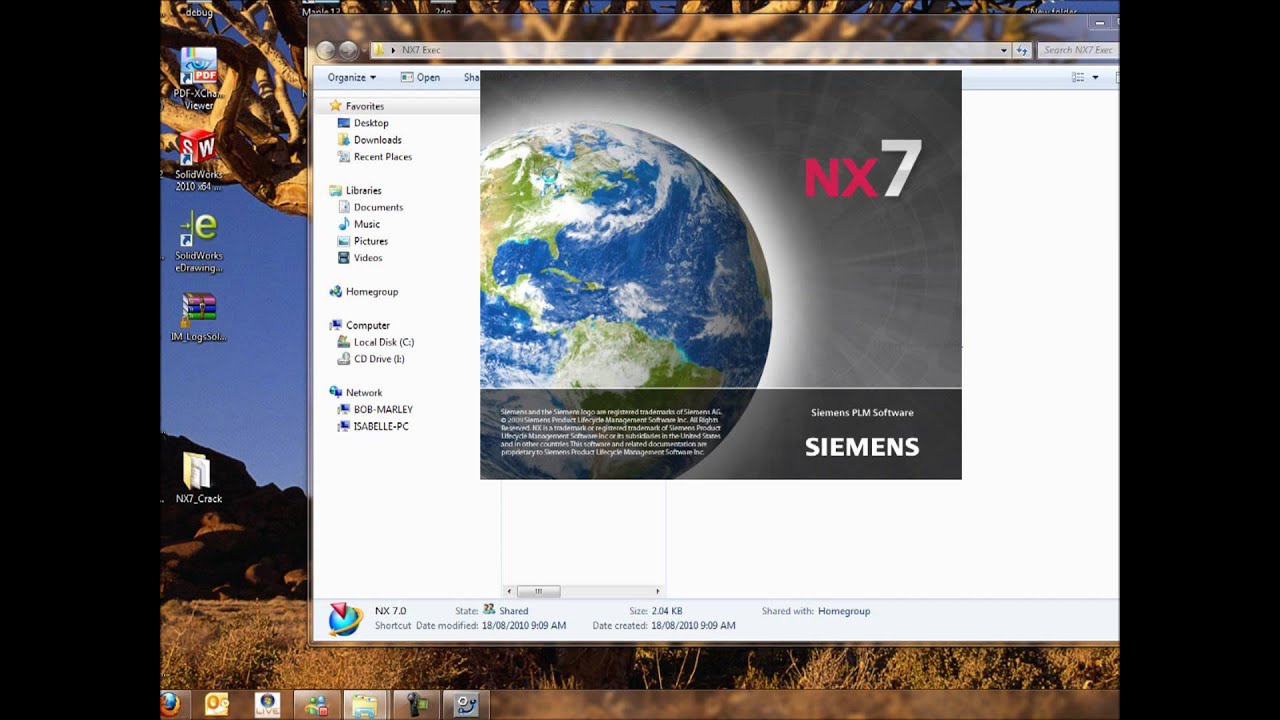Open the PDF-XChange Viewer desktop icon

click(x=198, y=78)
